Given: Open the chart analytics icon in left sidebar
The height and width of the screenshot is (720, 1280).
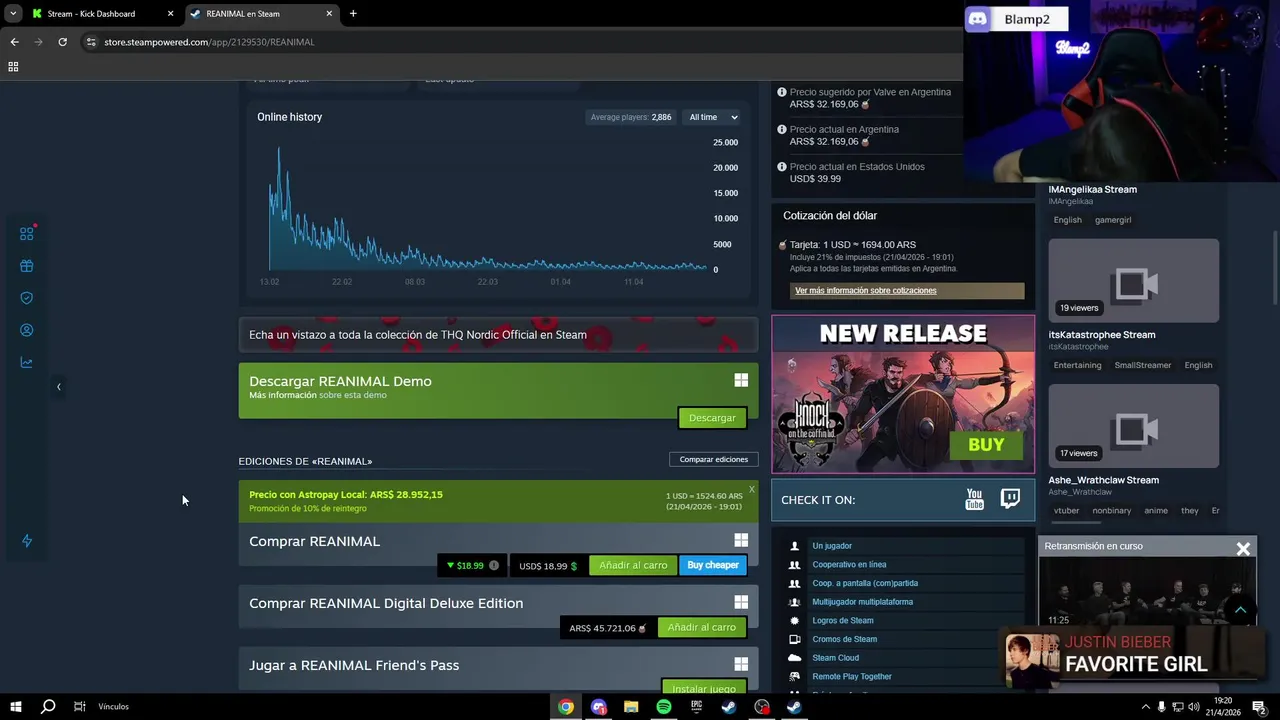Looking at the screenshot, I should [27, 362].
